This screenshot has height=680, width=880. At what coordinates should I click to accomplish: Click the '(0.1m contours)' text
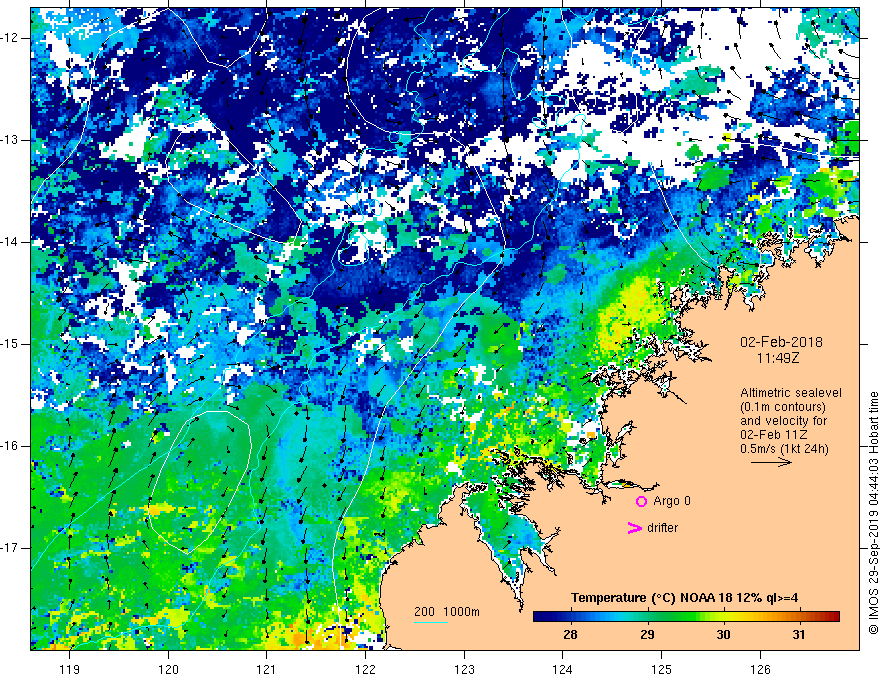pos(783,407)
